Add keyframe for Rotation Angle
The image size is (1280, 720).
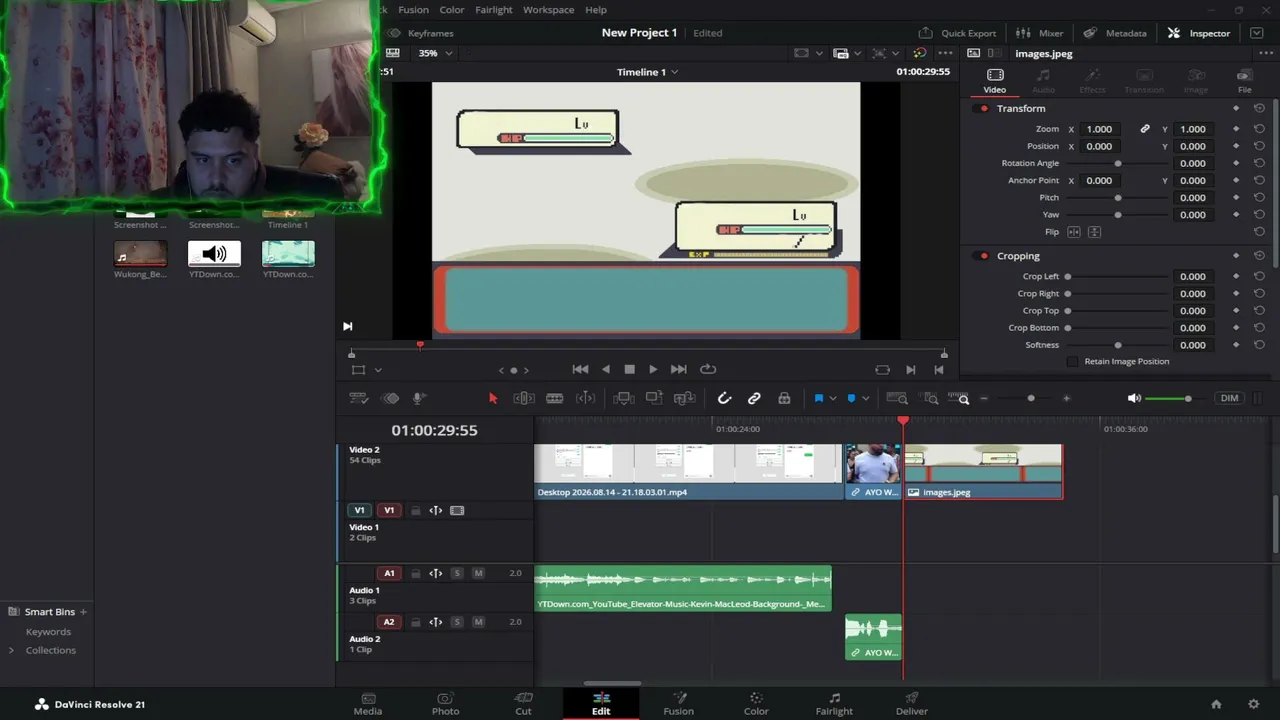click(x=1236, y=163)
